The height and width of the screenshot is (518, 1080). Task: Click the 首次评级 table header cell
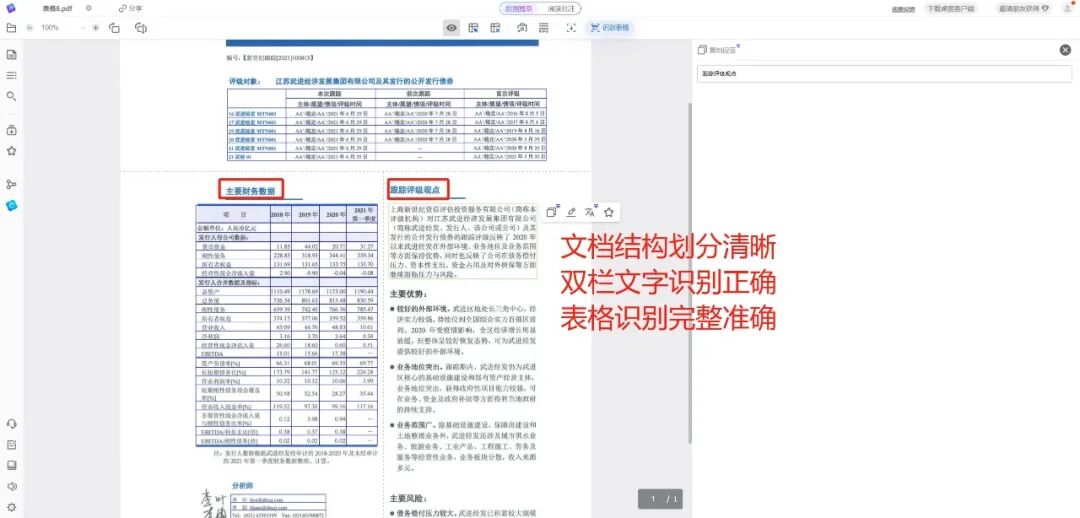click(x=508, y=92)
